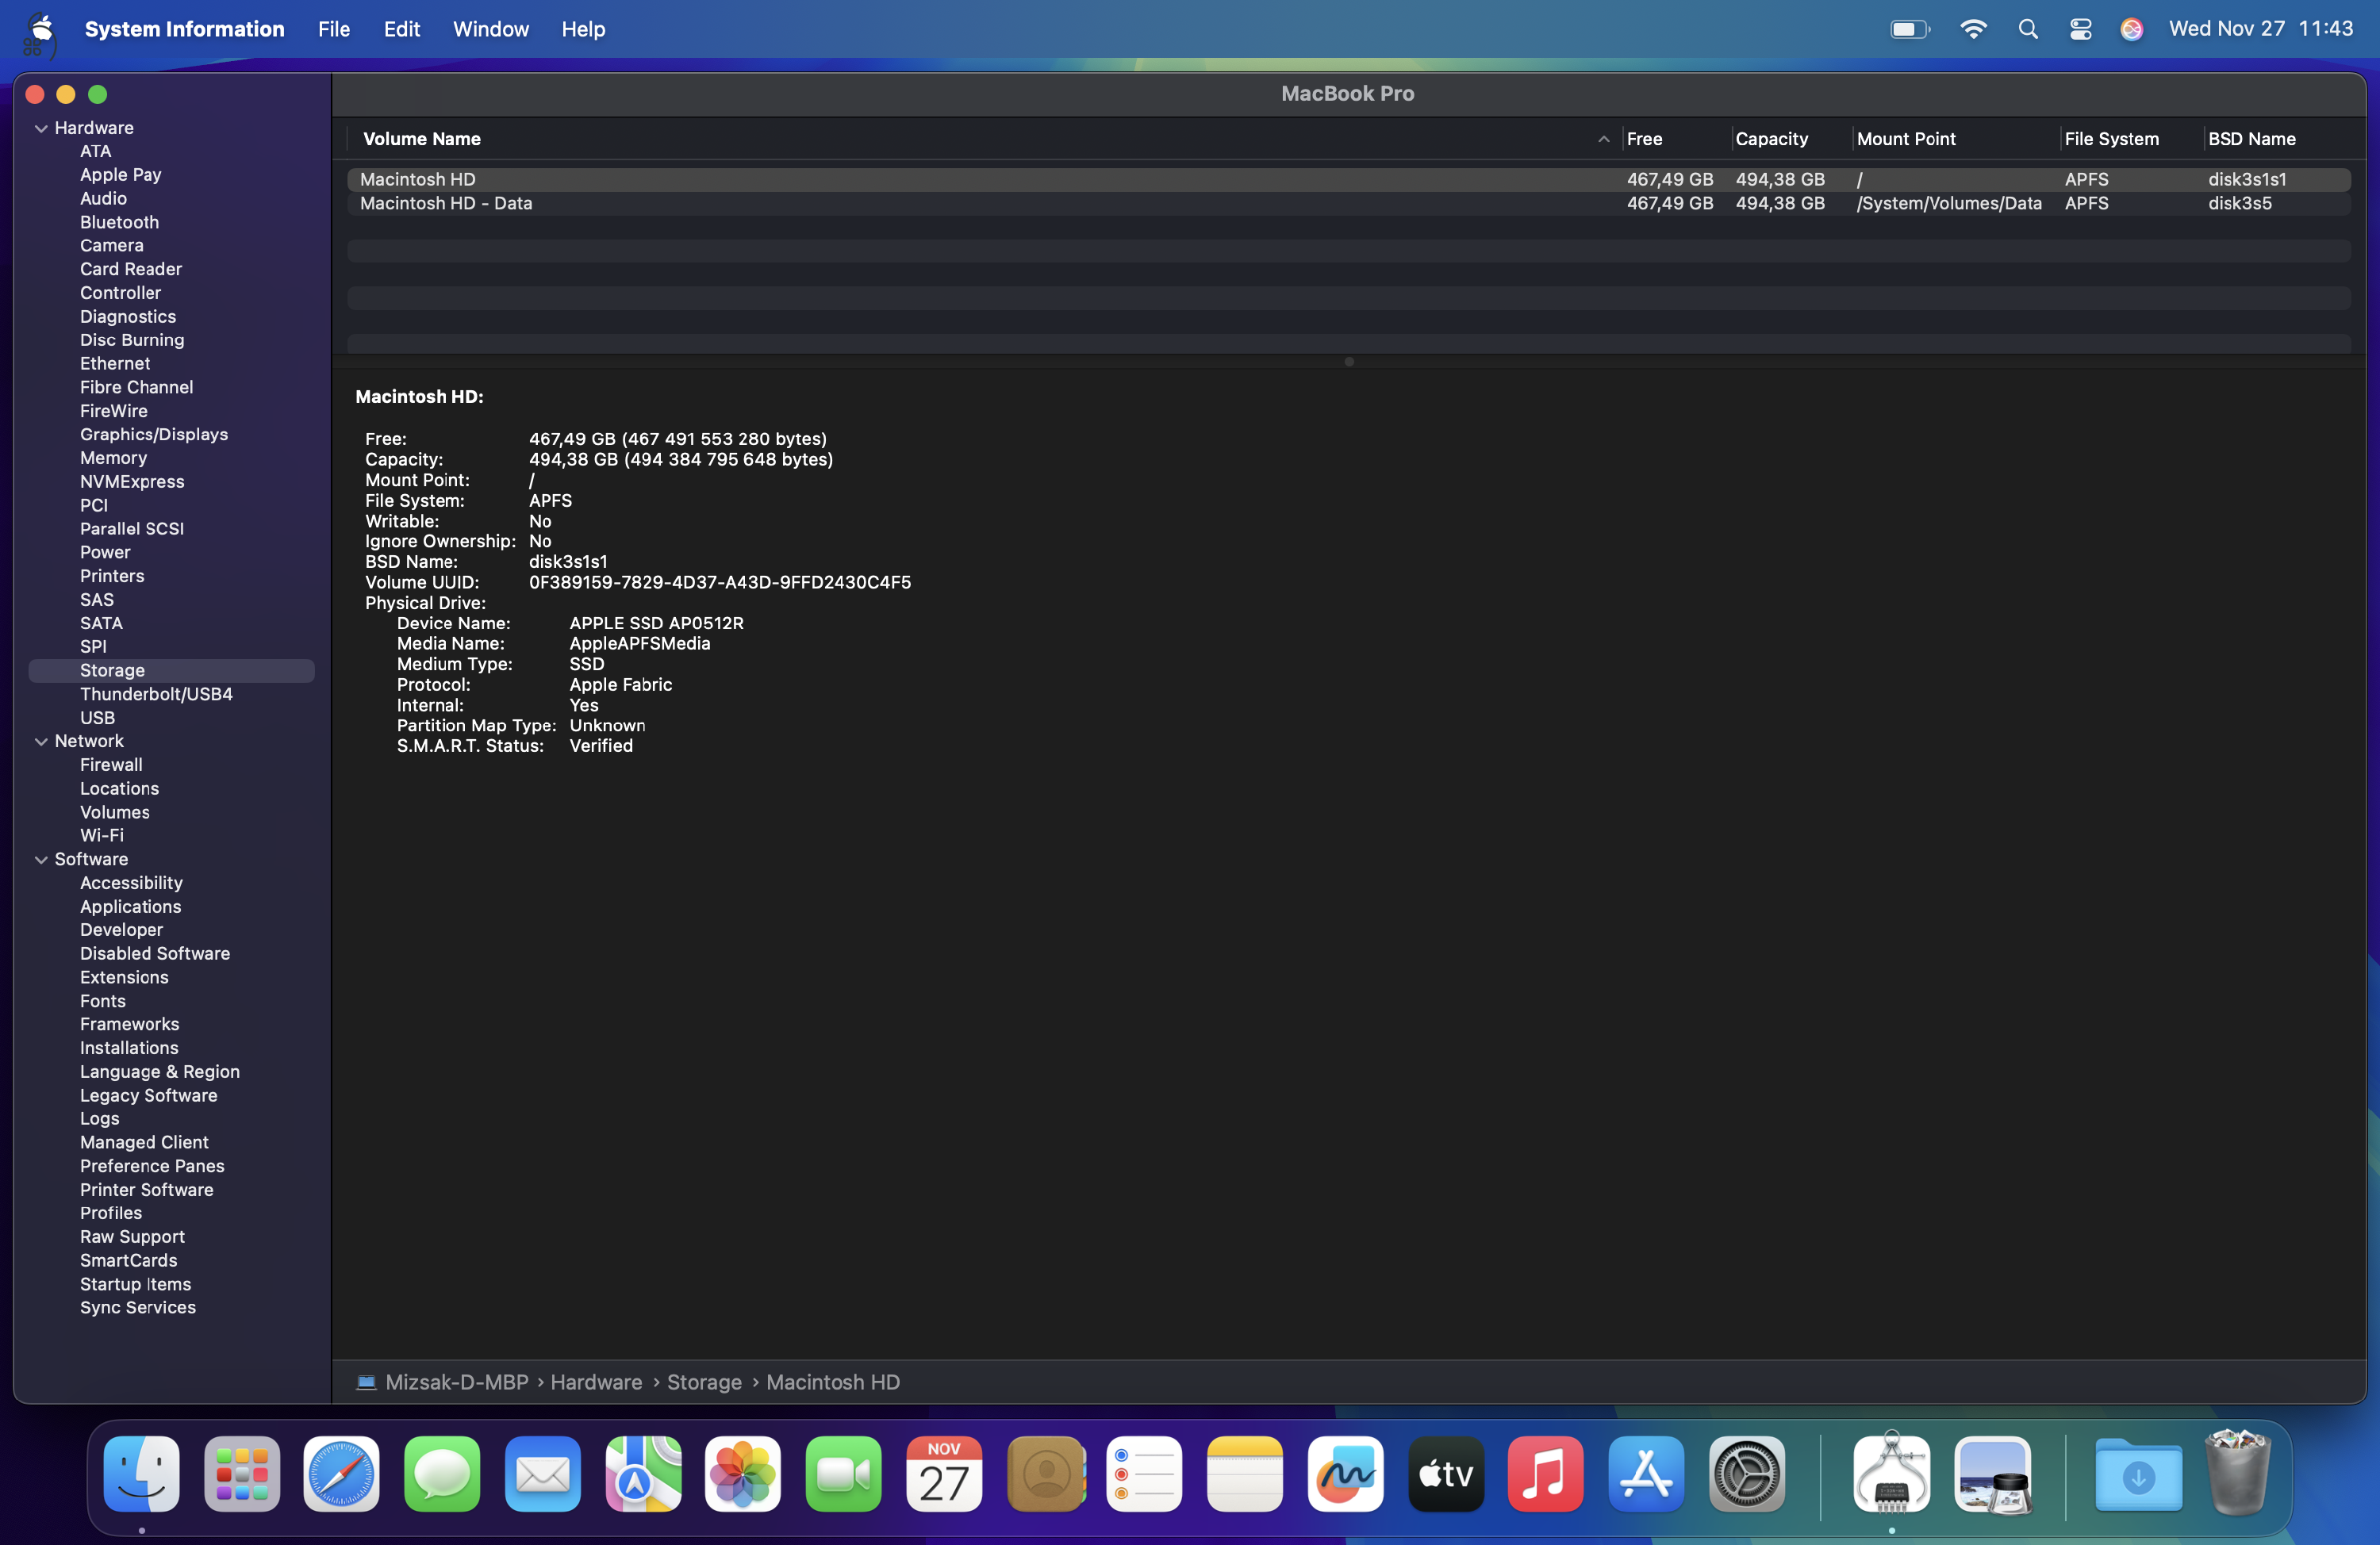Select Thunderbolt/USB4 in sidebar
This screenshot has height=1545, width=2380.
[x=156, y=694]
